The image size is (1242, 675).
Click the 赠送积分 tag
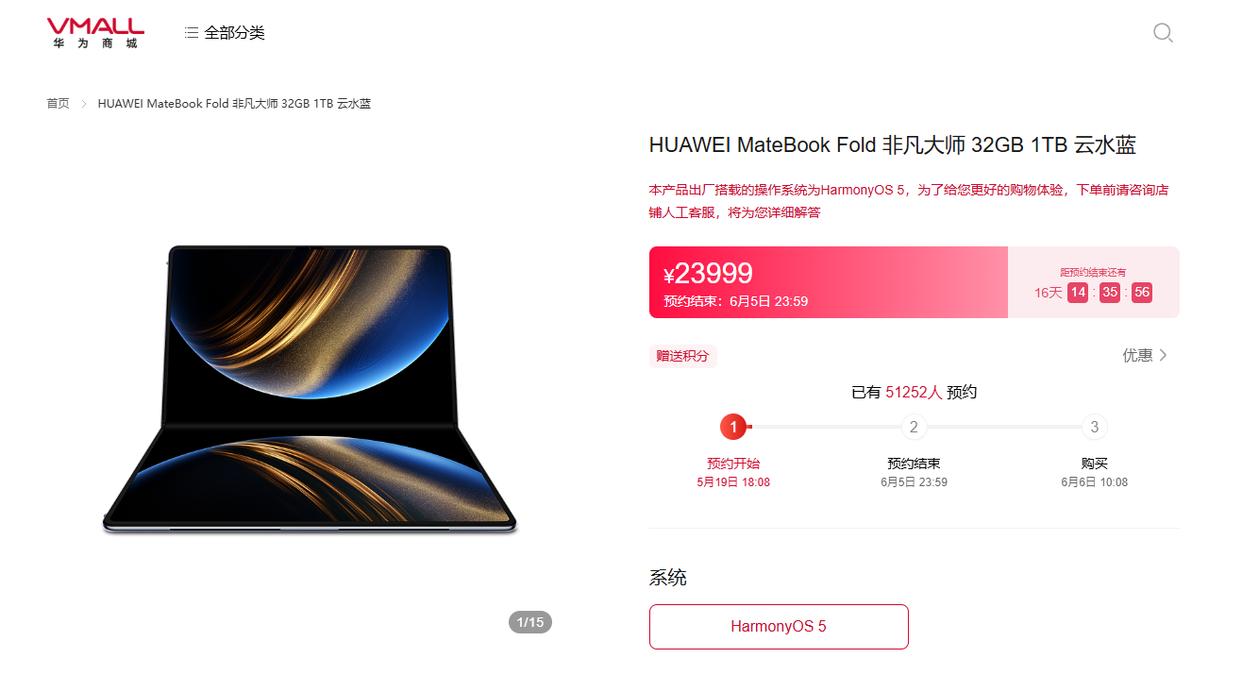683,356
